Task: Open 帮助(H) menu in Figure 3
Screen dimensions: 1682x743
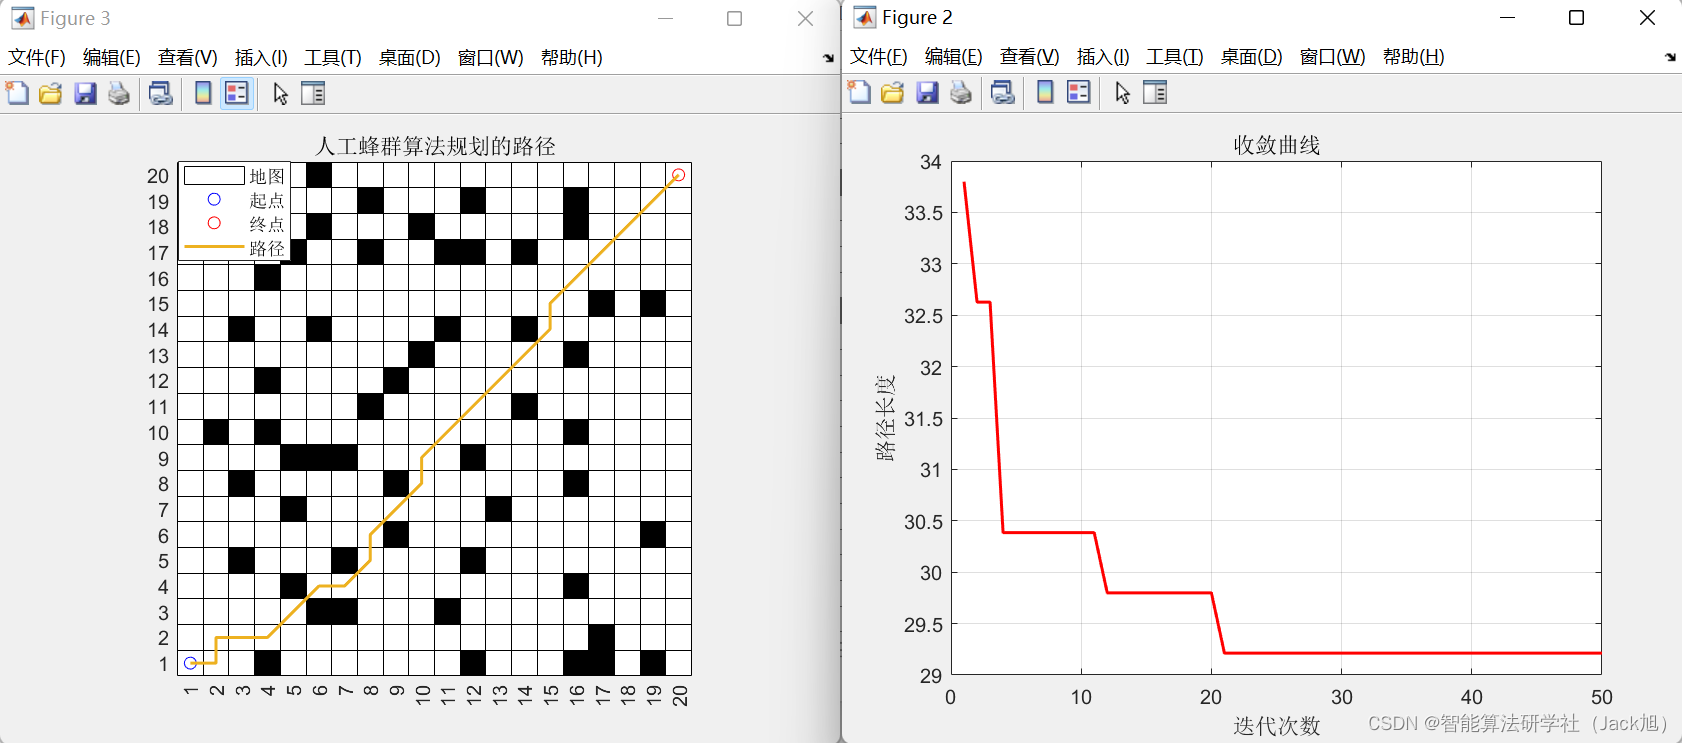Action: coord(571,57)
